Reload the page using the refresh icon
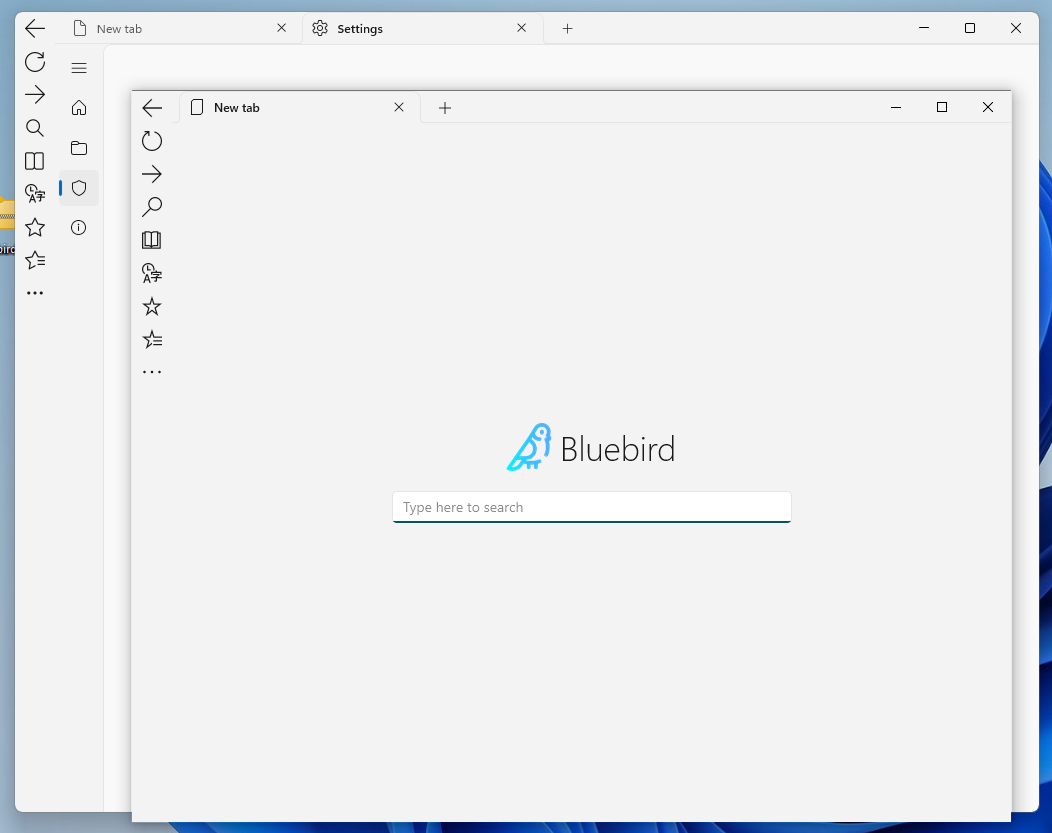 (x=152, y=140)
